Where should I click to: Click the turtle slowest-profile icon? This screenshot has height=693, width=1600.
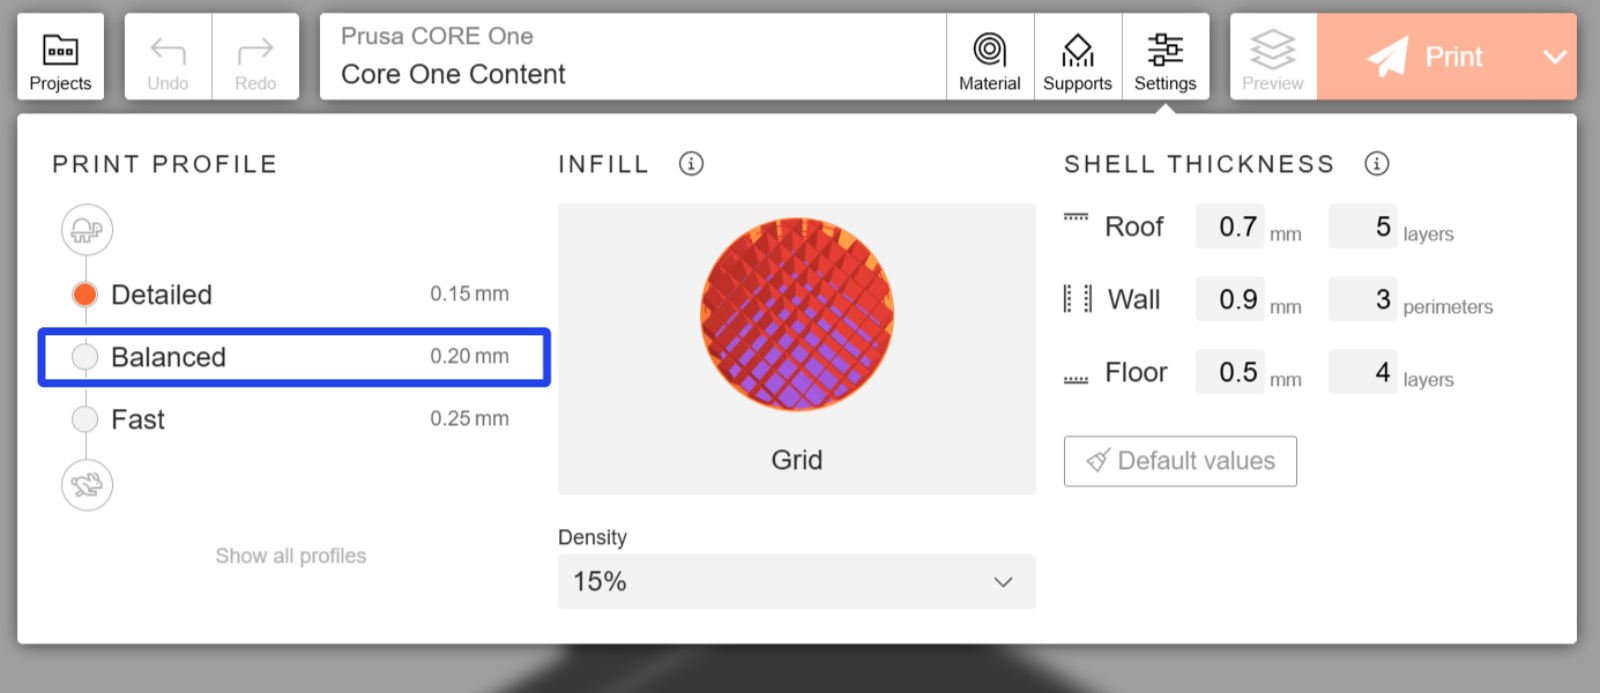(87, 230)
